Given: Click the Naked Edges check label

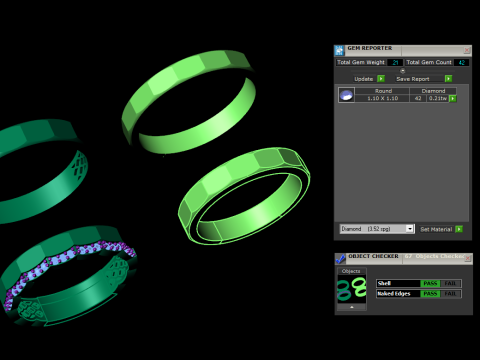Looking at the screenshot, I should pyautogui.click(x=394, y=294).
